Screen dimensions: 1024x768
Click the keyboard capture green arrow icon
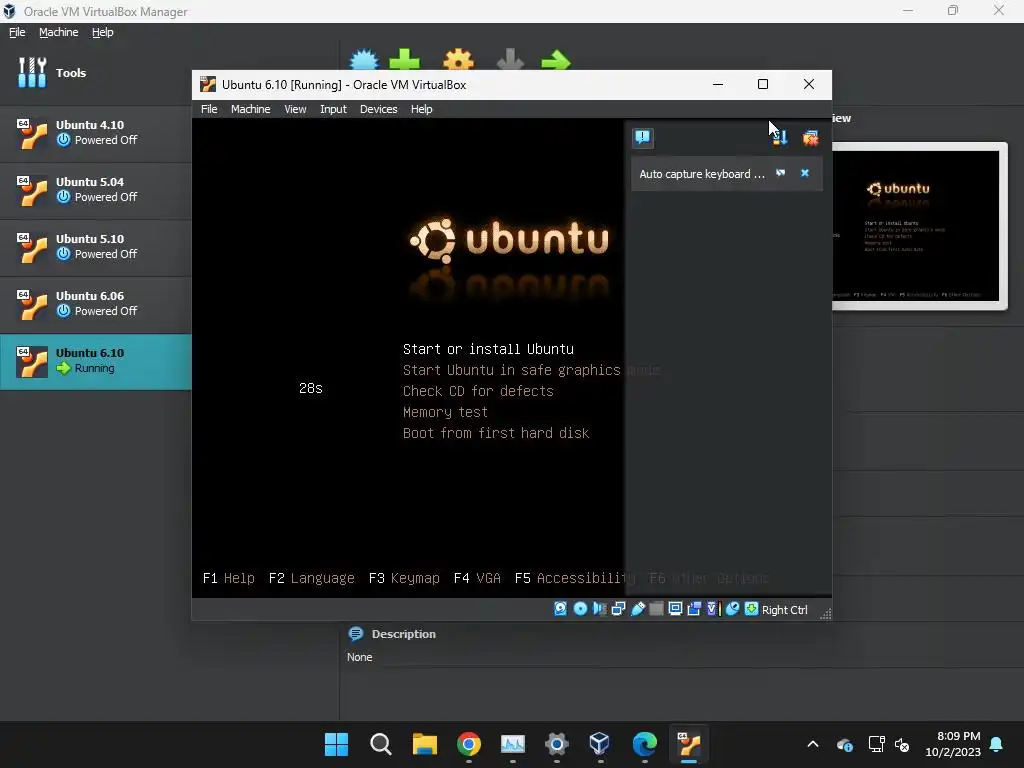752,609
